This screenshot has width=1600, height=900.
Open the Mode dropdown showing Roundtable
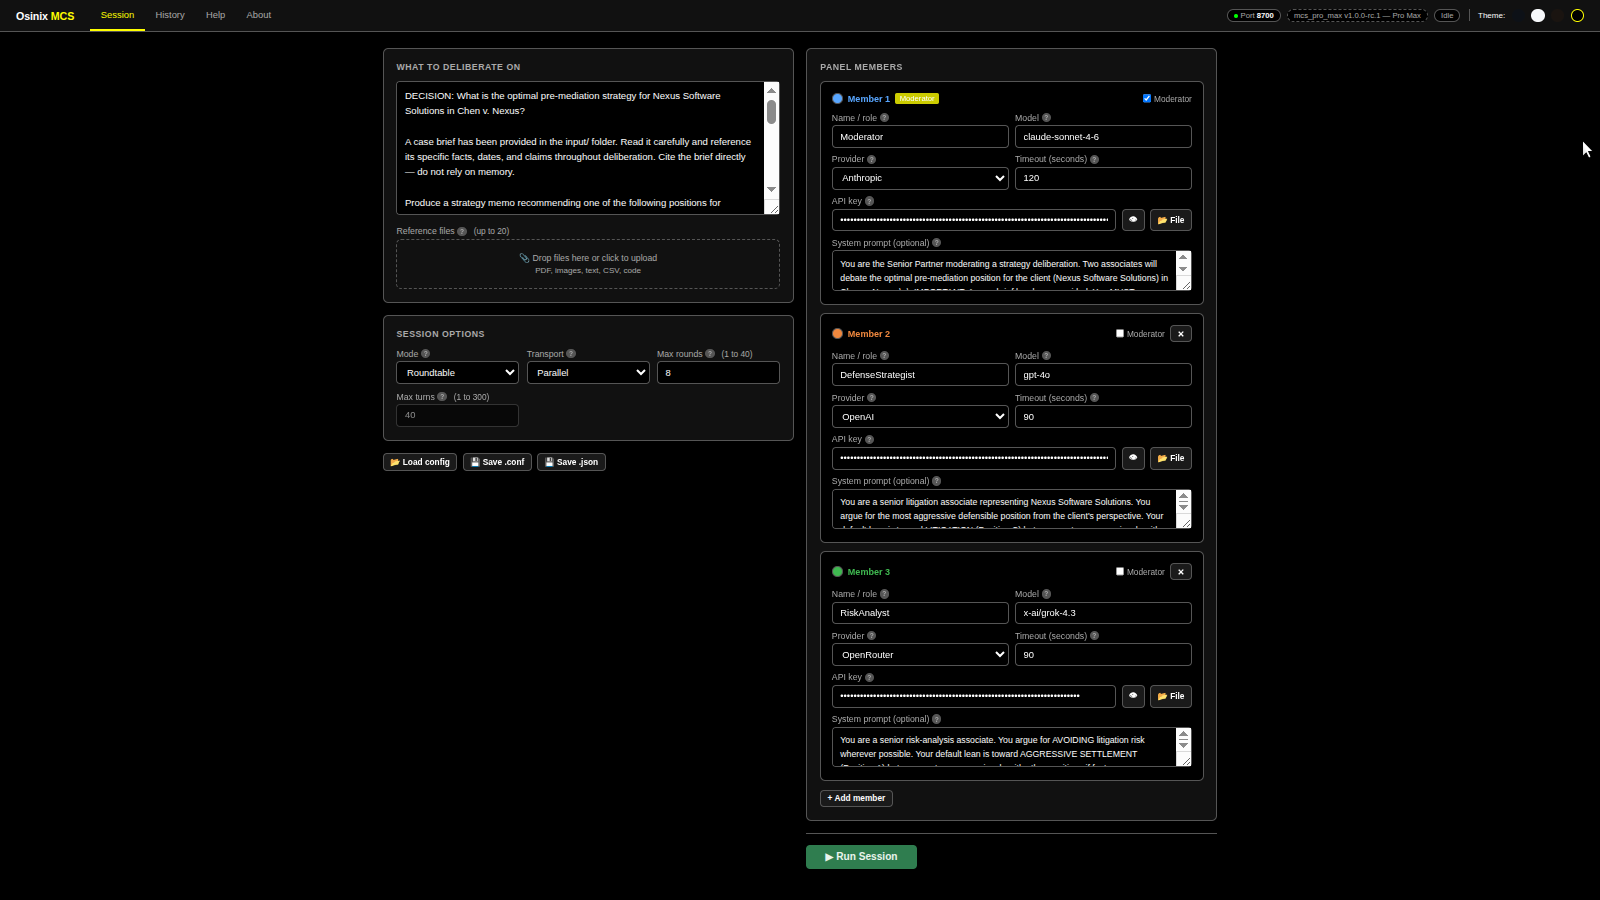[x=457, y=373]
